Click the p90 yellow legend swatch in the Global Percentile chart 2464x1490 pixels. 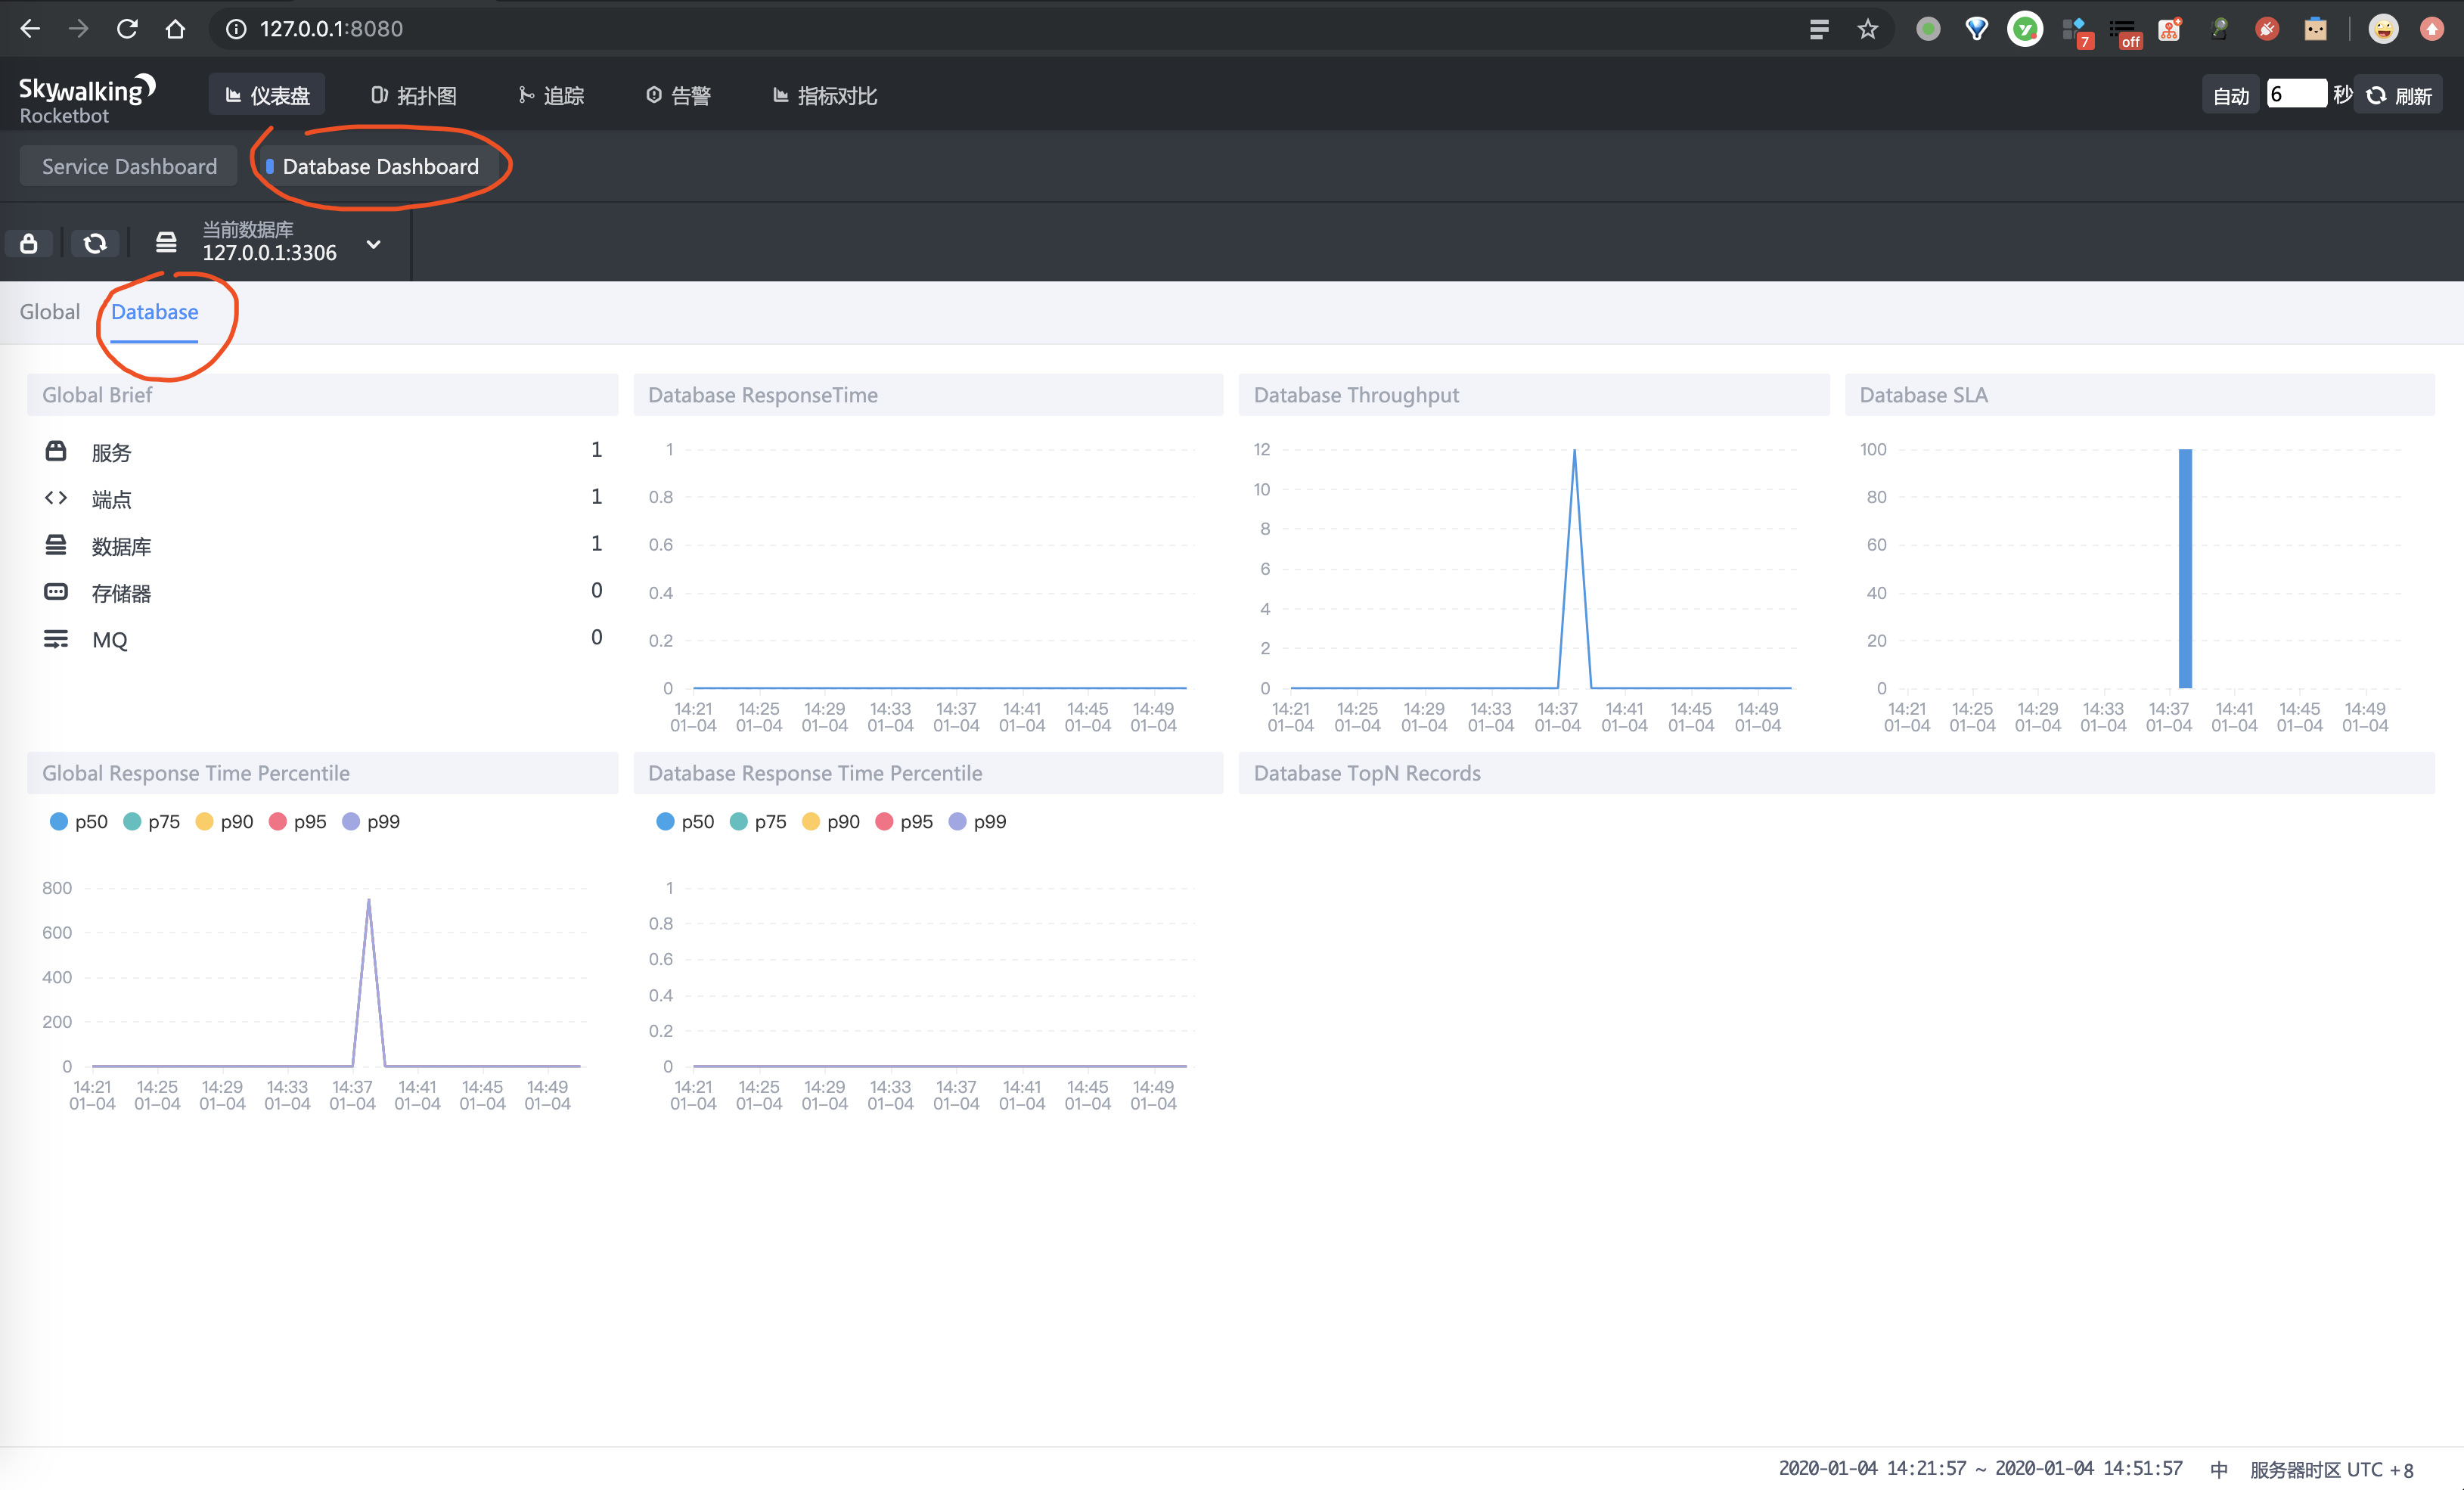point(205,821)
